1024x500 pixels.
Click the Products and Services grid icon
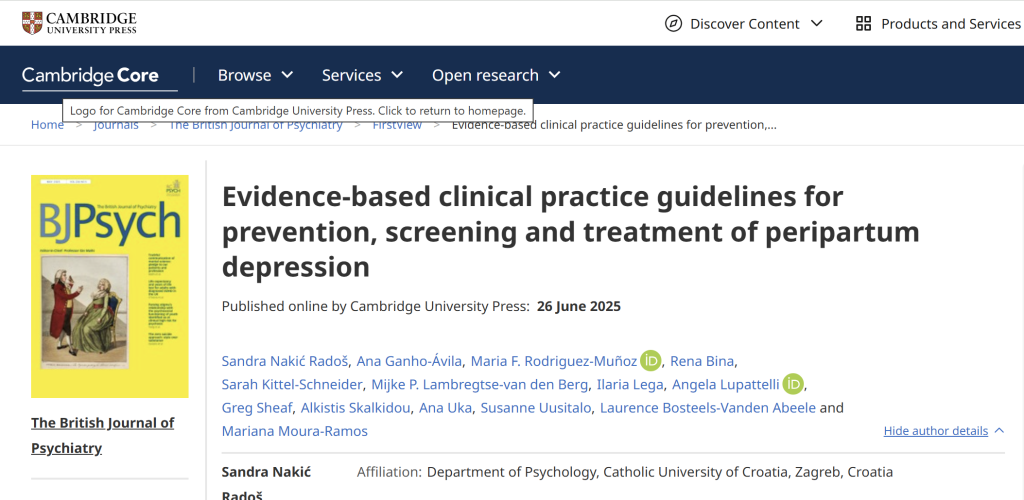(863, 23)
